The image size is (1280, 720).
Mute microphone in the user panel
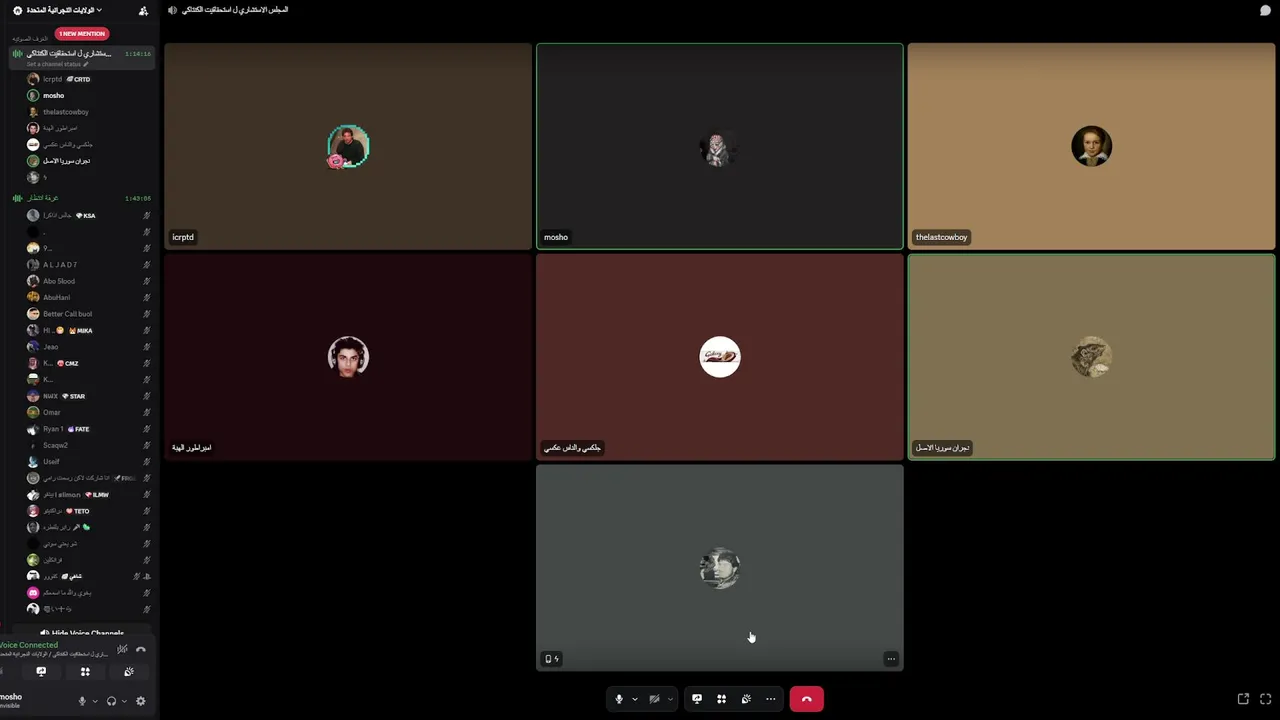click(x=82, y=701)
